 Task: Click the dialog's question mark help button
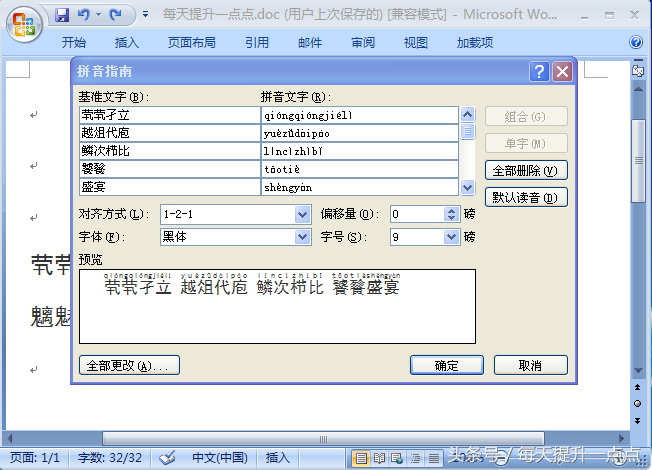click(539, 72)
